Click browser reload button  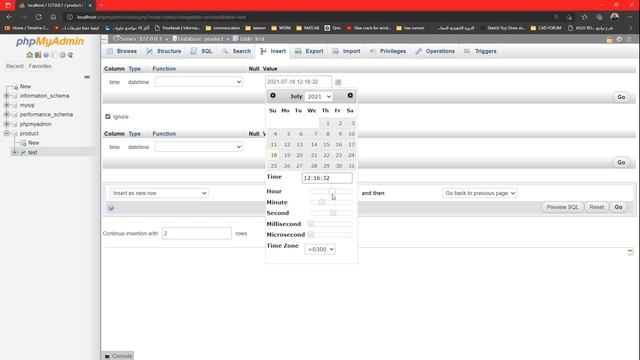point(38,17)
